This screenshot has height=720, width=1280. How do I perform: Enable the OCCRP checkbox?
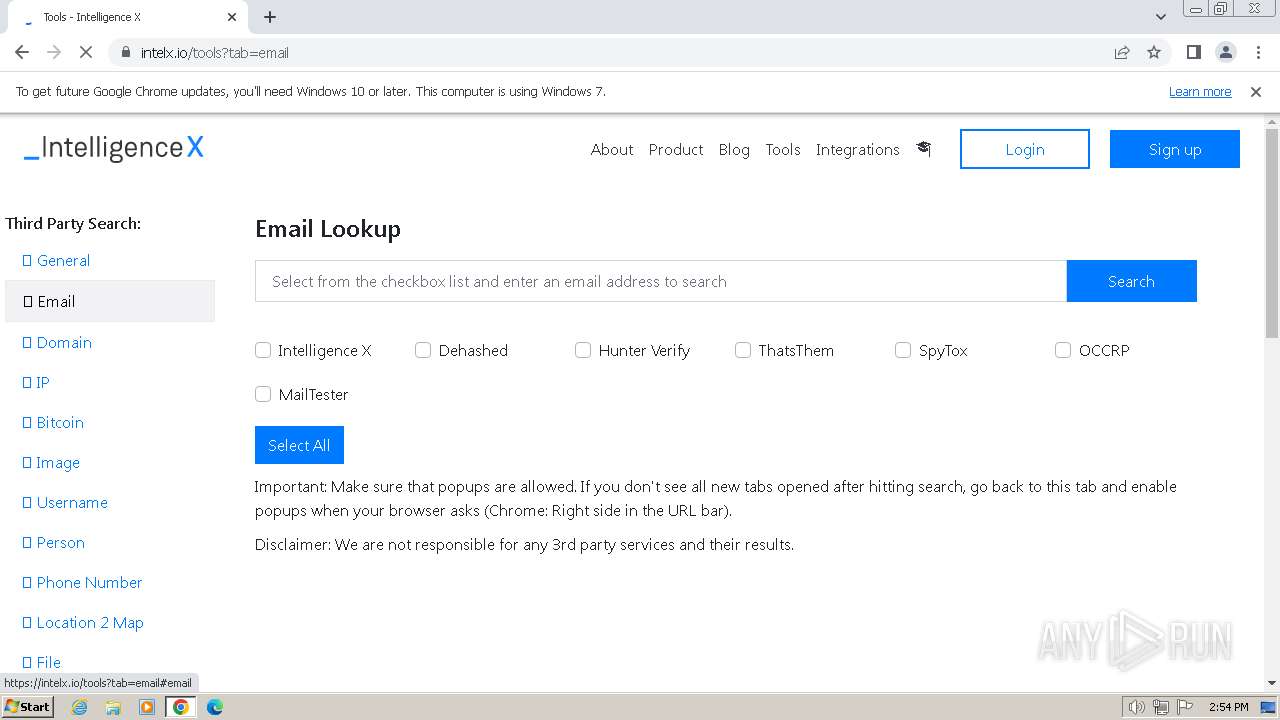[x=1063, y=350]
